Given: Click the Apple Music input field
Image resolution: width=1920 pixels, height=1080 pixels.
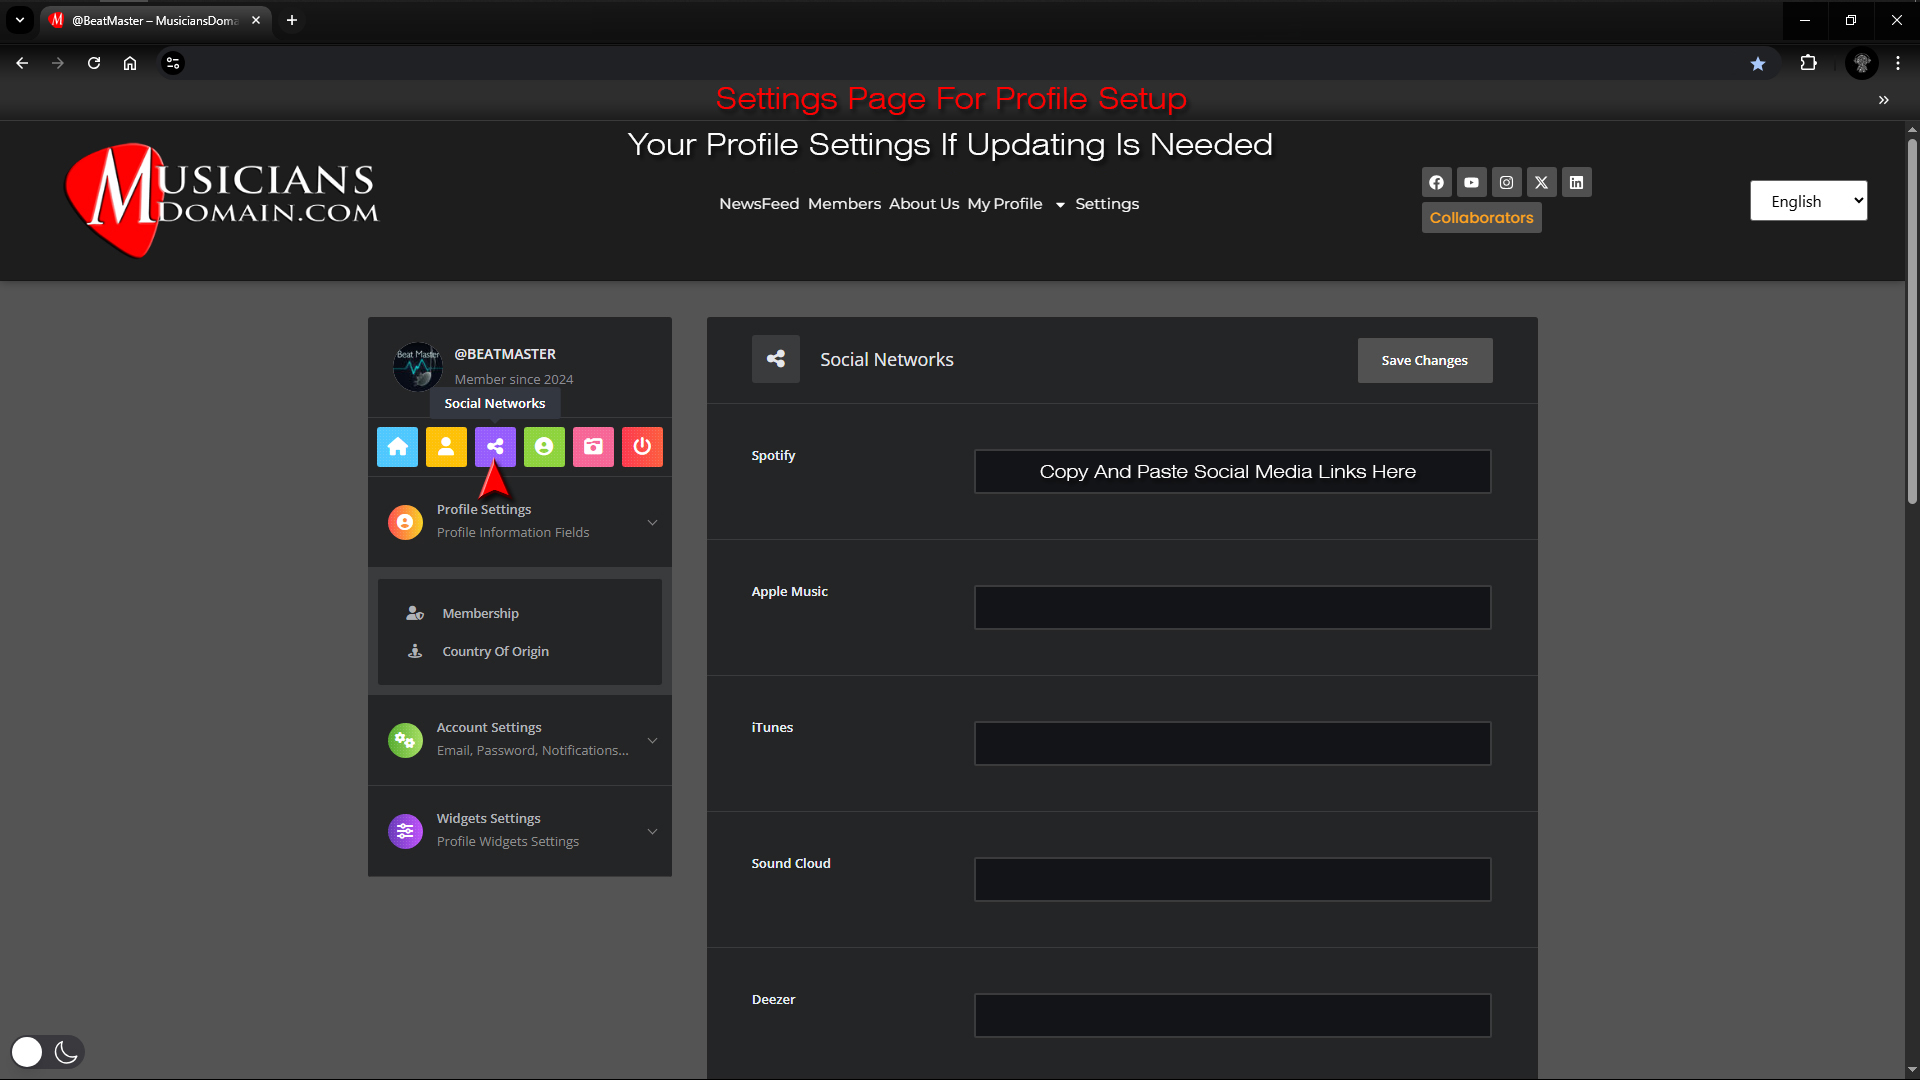Looking at the screenshot, I should (1232, 607).
